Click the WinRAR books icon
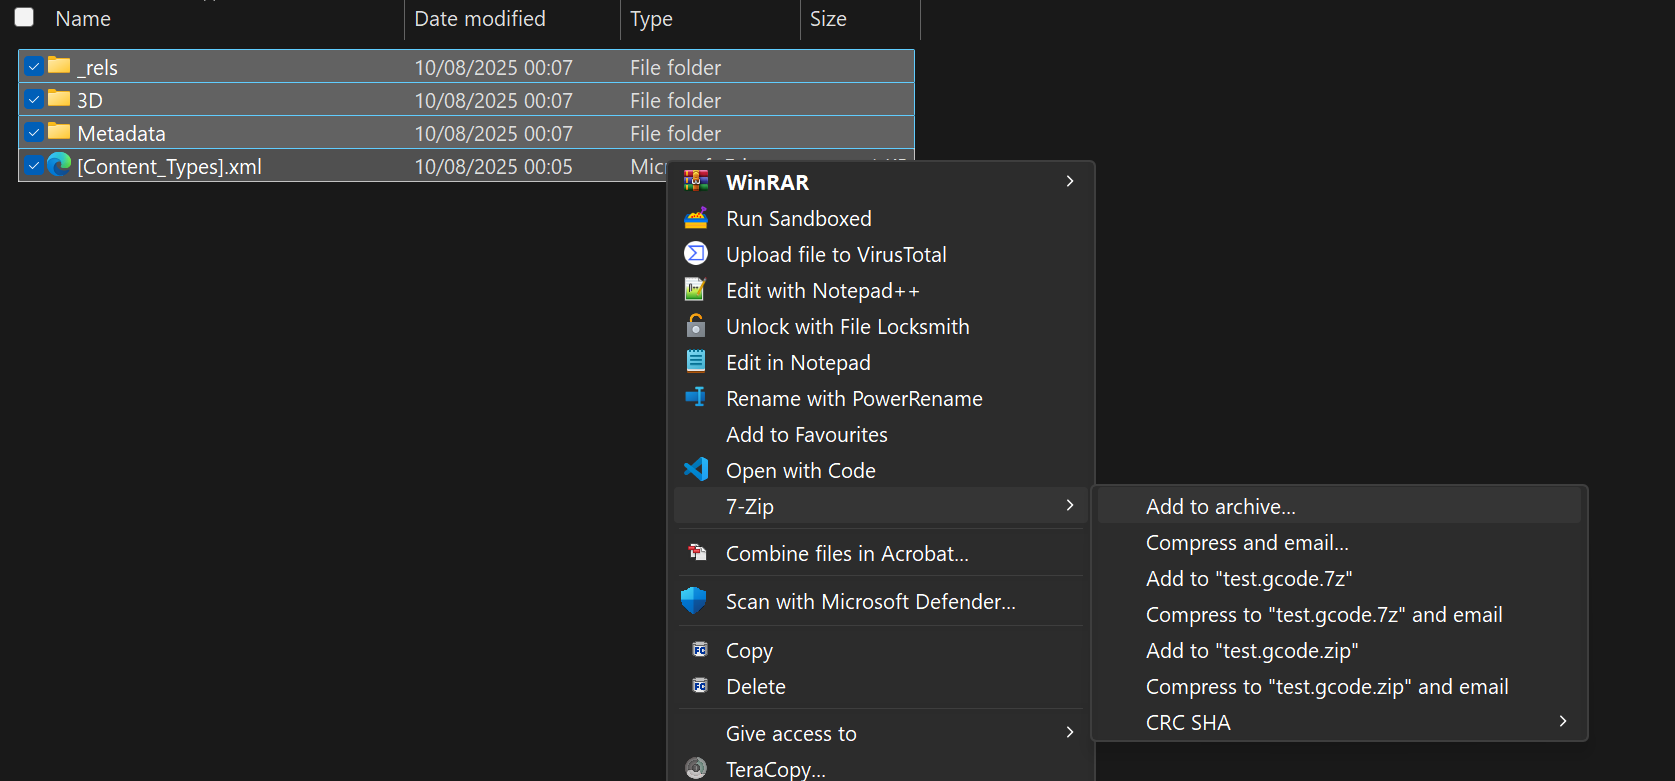Viewport: 1675px width, 781px height. pyautogui.click(x=696, y=181)
